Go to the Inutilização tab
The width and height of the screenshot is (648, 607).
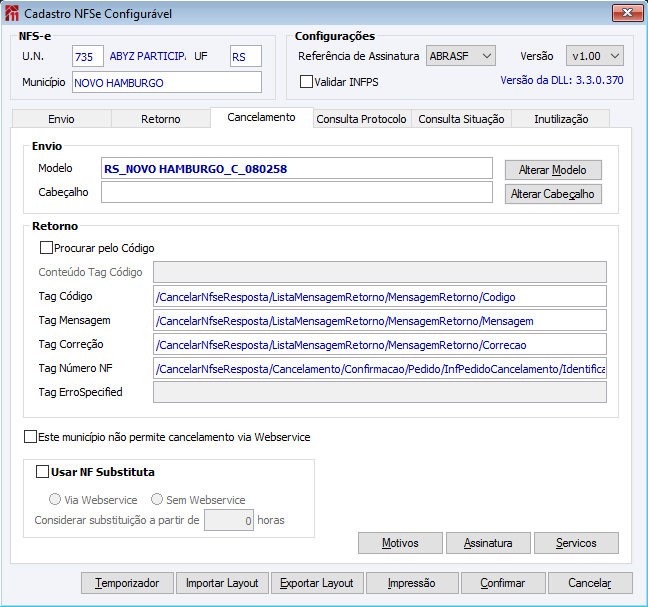pyautogui.click(x=561, y=119)
